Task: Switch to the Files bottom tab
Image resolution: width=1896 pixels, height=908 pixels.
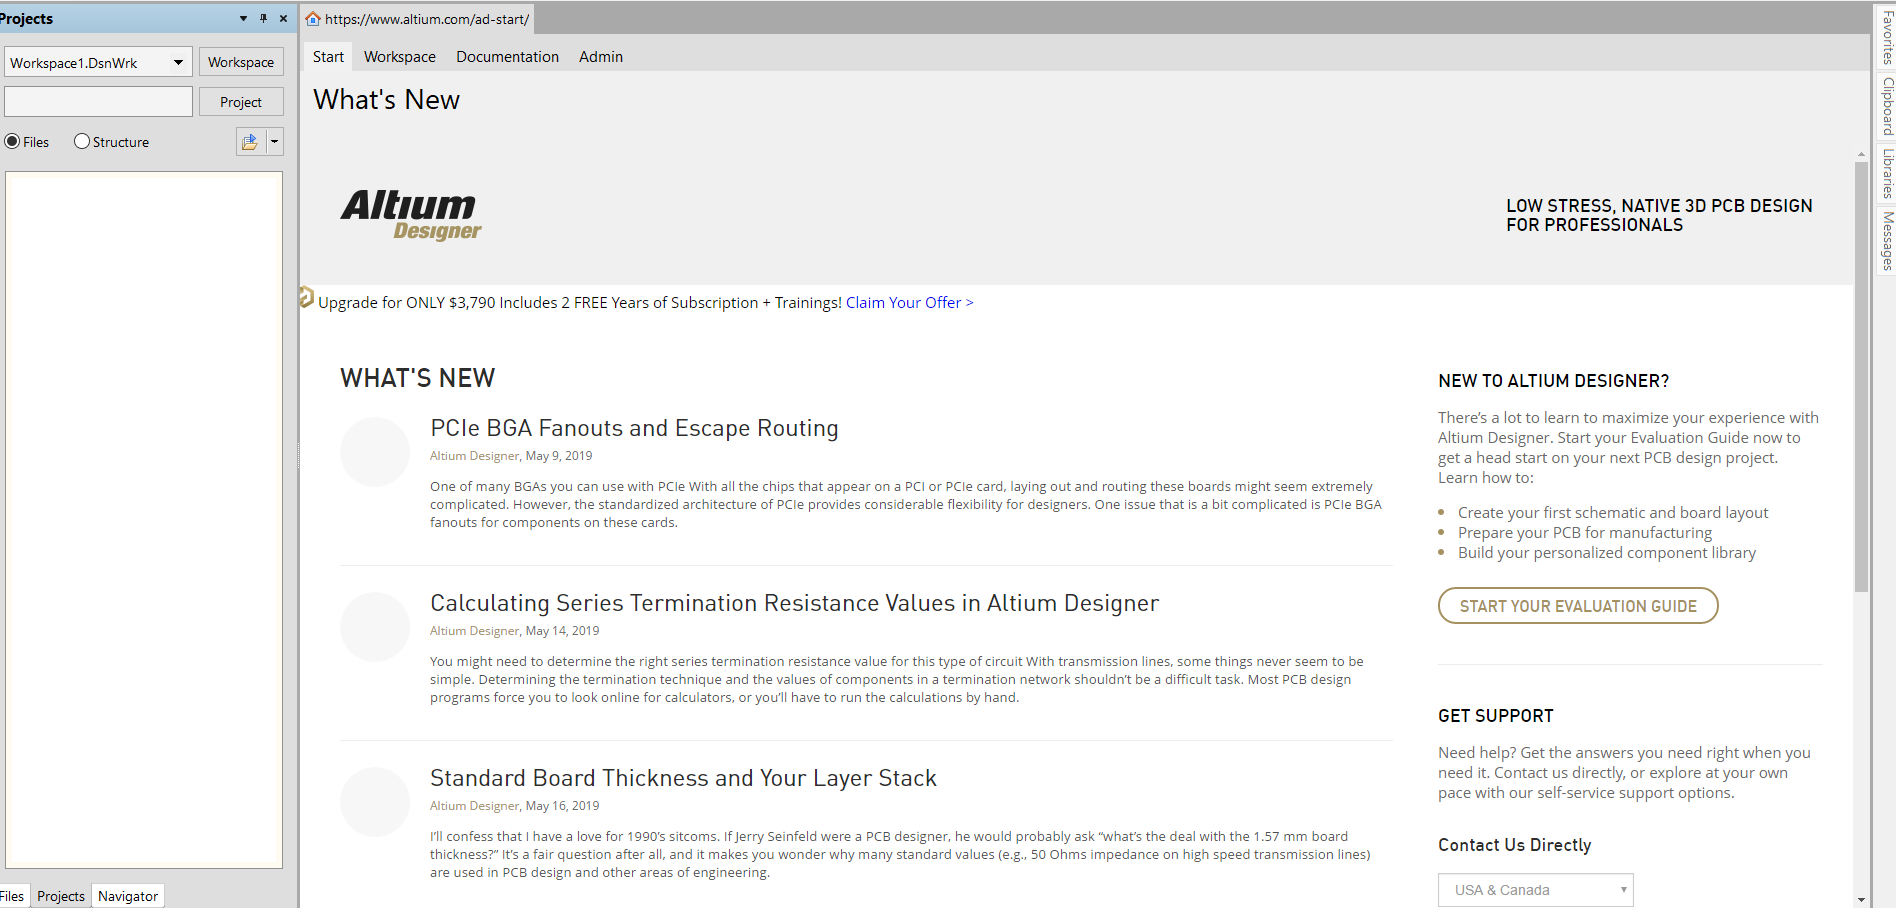Action: (x=13, y=896)
